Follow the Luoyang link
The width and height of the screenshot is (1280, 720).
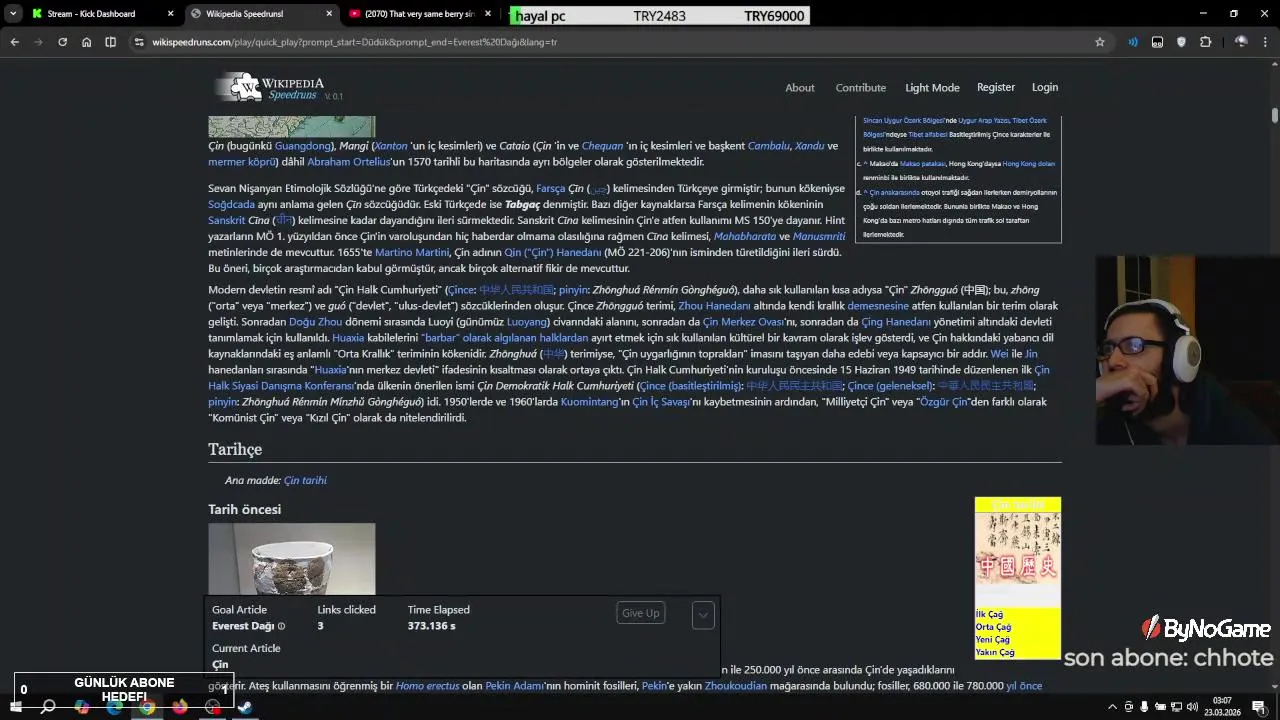[527, 322]
